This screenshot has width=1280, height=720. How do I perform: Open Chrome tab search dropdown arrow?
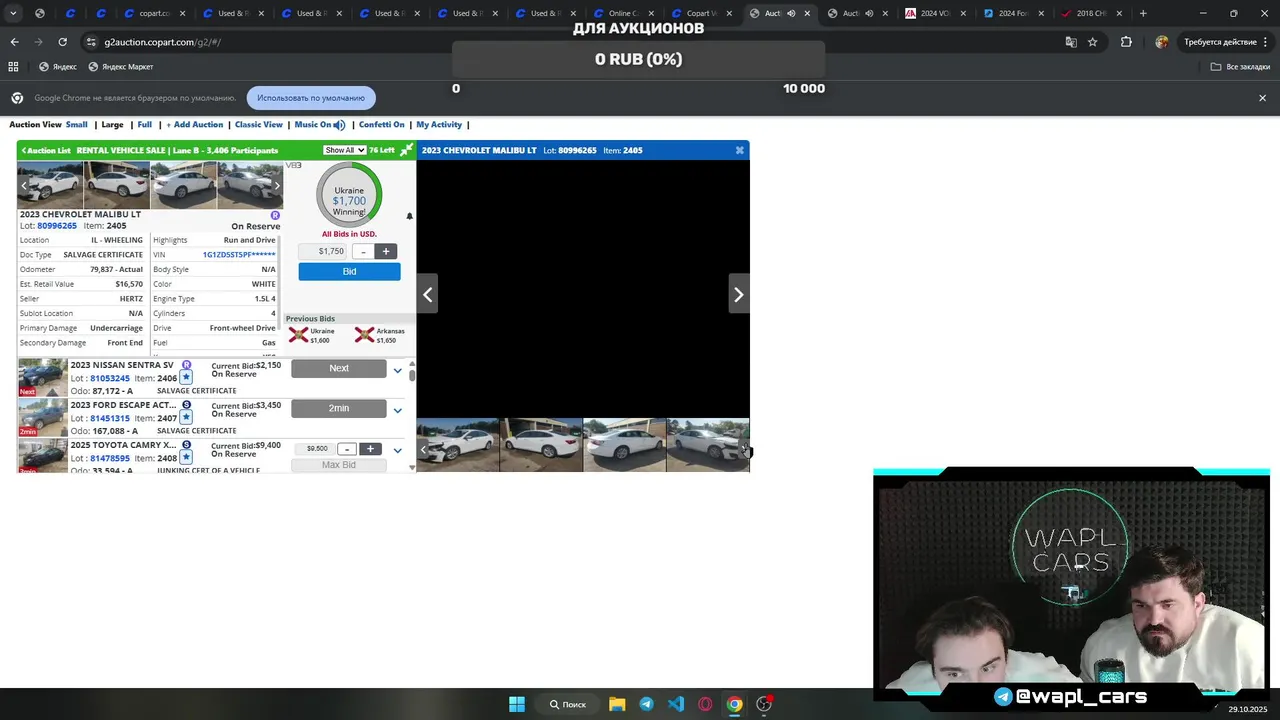point(13,14)
